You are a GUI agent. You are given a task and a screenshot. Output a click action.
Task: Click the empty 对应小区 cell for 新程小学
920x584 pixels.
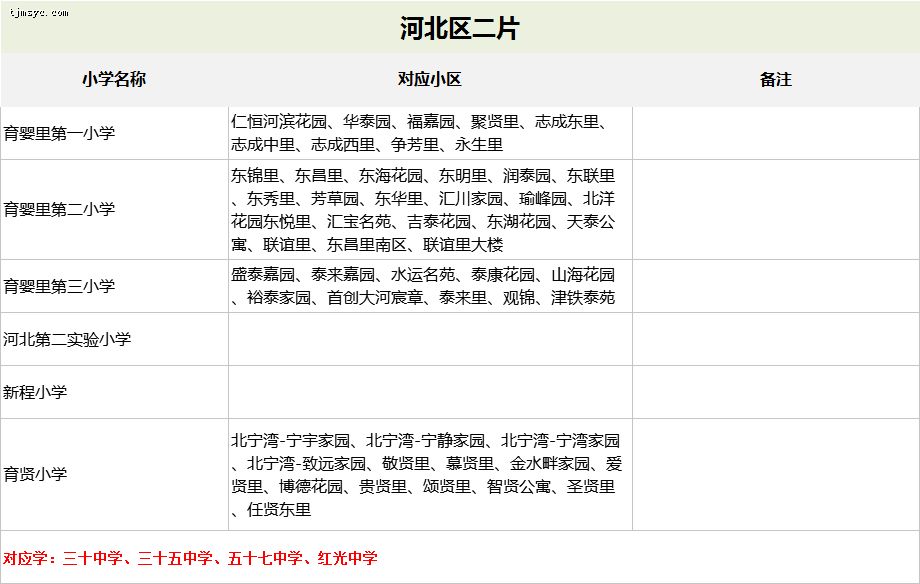click(430, 392)
